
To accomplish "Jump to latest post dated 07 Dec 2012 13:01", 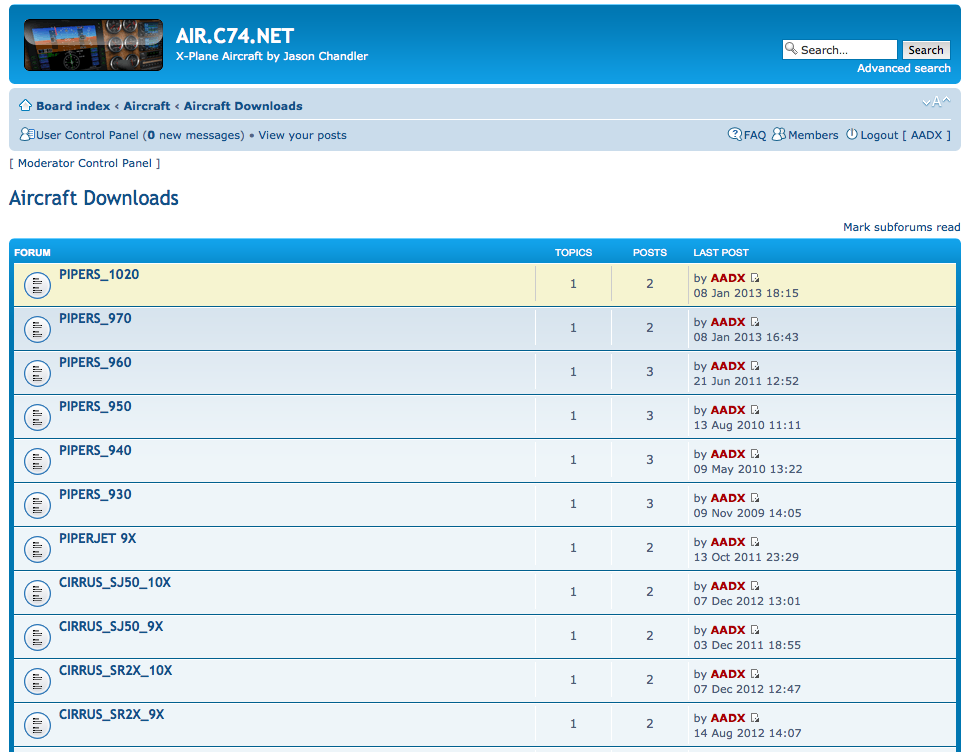I will 755,586.
